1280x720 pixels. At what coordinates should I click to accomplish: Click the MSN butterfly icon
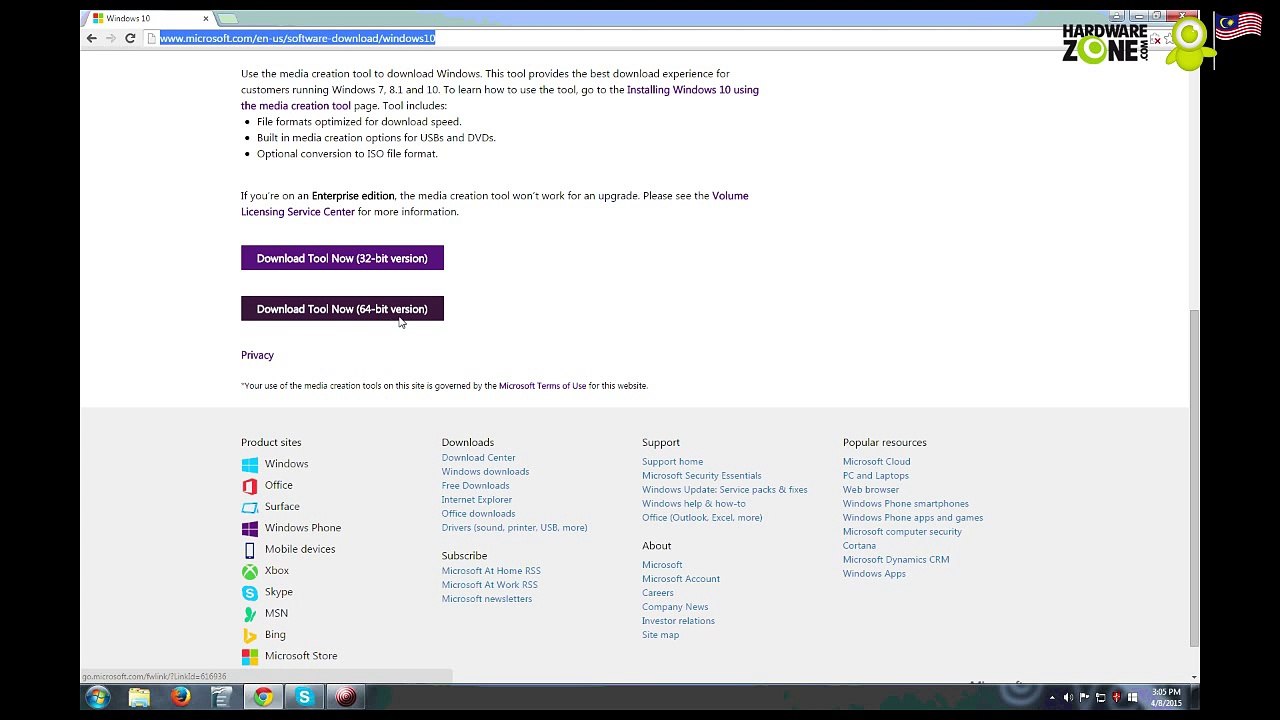point(249,614)
